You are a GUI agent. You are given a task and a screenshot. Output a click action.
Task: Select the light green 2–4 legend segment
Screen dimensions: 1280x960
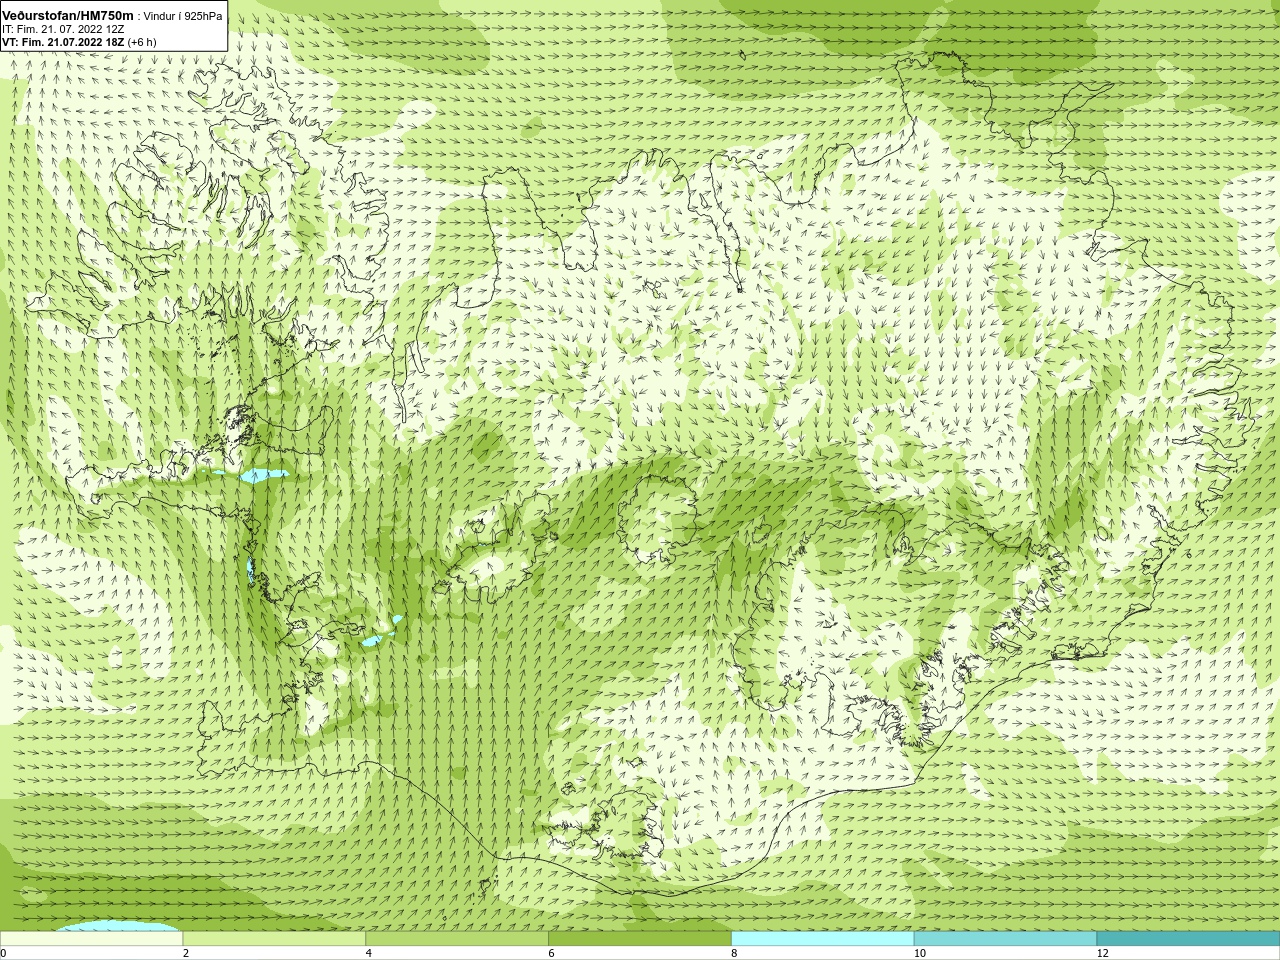point(274,939)
